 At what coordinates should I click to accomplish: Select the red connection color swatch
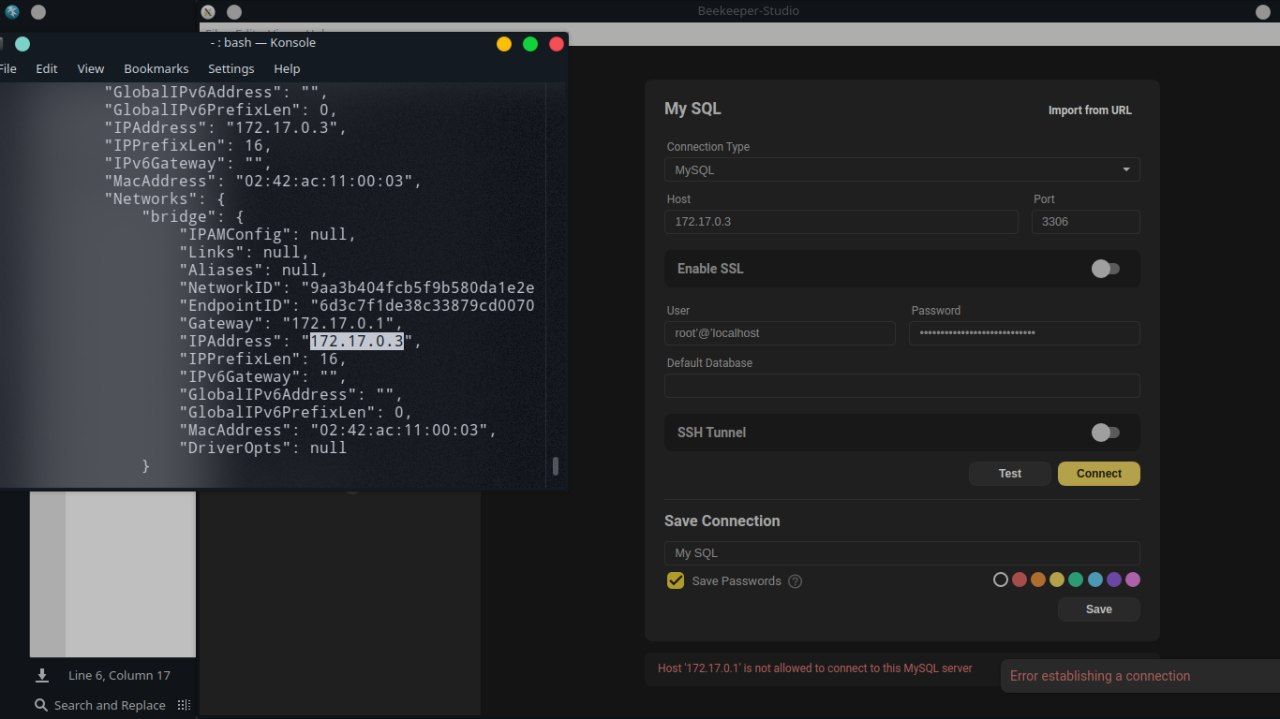[x=1019, y=580]
